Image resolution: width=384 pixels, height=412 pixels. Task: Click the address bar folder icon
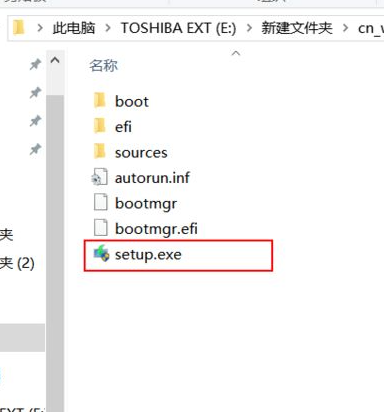pyautogui.click(x=19, y=28)
